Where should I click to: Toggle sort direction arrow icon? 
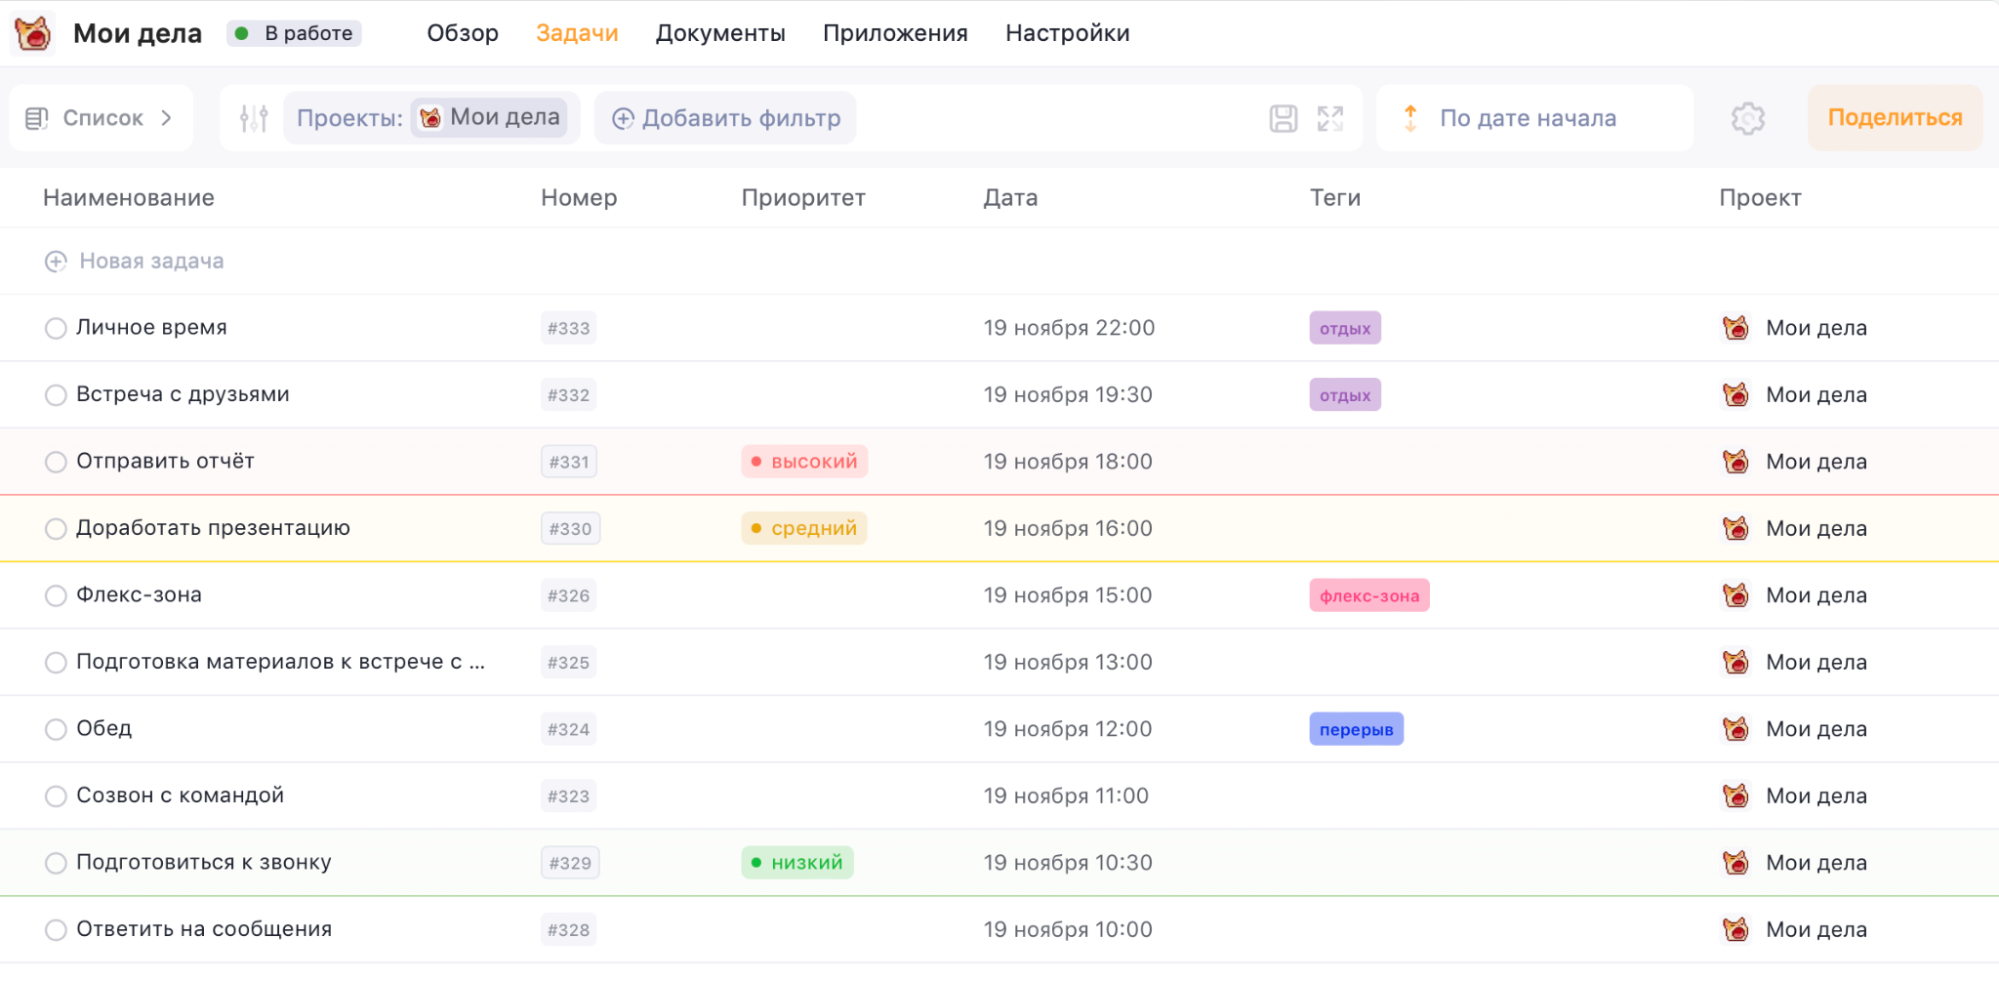click(x=1410, y=118)
